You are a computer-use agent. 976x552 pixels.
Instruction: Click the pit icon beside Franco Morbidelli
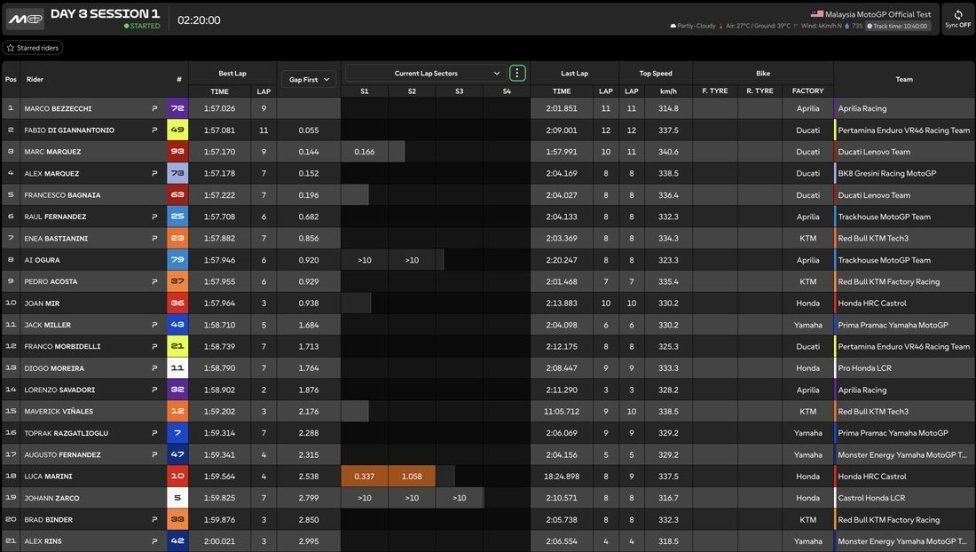click(154, 346)
